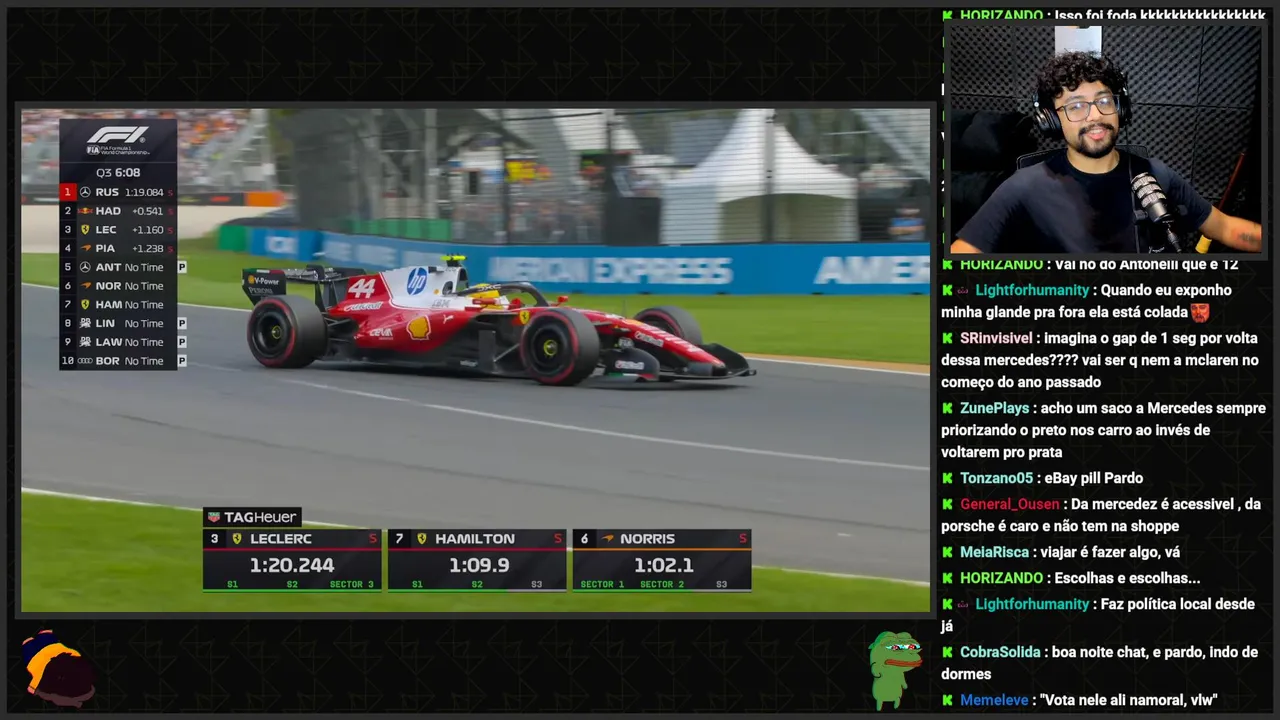Click the pit 'P' marker next to LAW
Viewport: 1280px width, 720px height.
(x=182, y=342)
